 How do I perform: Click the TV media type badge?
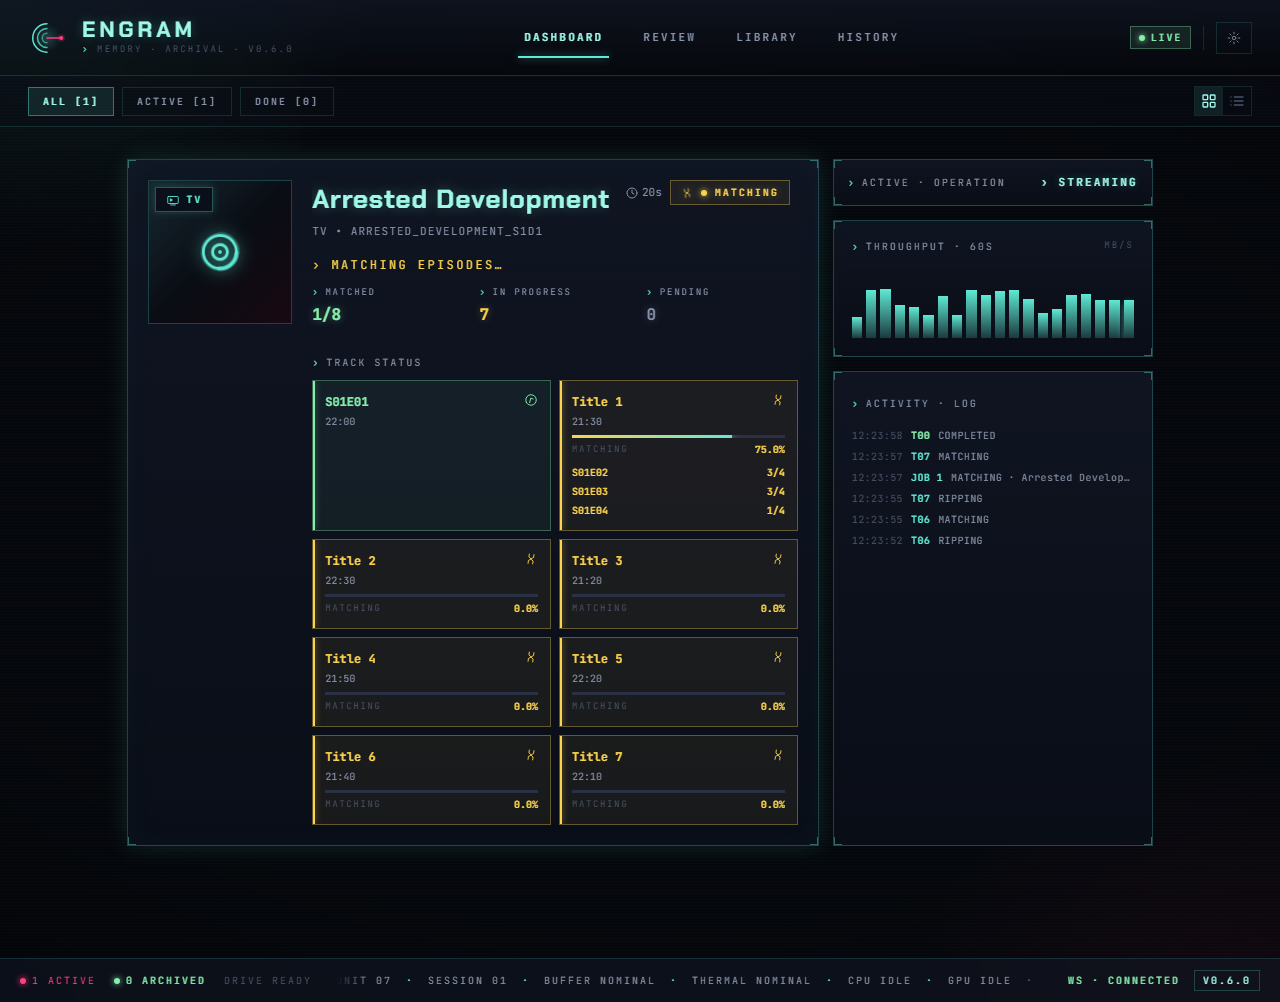coord(184,200)
